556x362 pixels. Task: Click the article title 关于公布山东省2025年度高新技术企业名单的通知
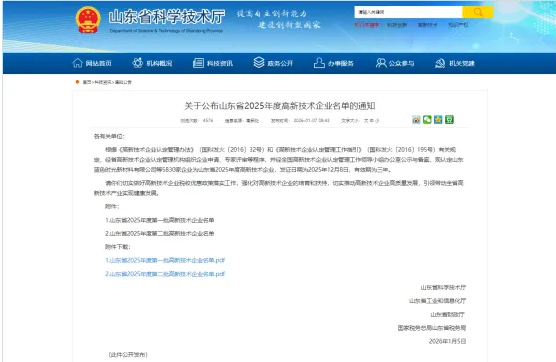tap(279, 106)
